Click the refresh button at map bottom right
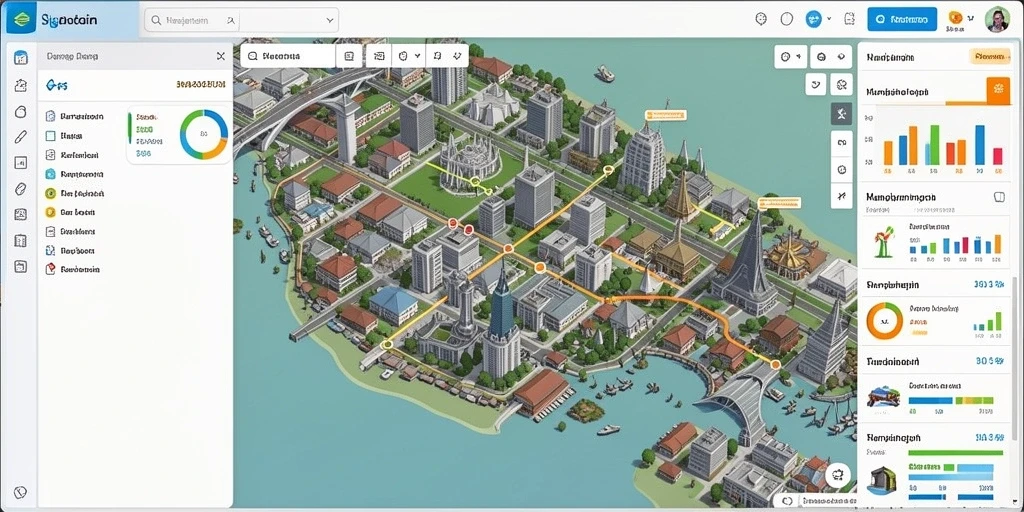Viewport: 1024px width, 512px height. [839, 475]
